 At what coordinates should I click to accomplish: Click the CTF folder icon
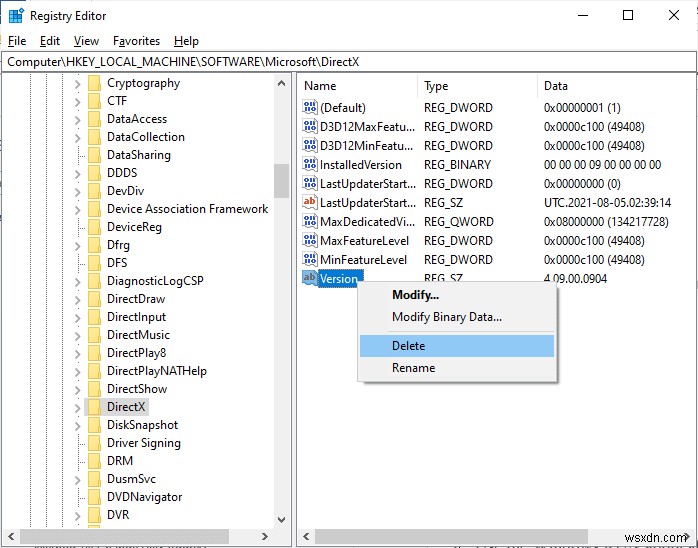tap(94, 101)
